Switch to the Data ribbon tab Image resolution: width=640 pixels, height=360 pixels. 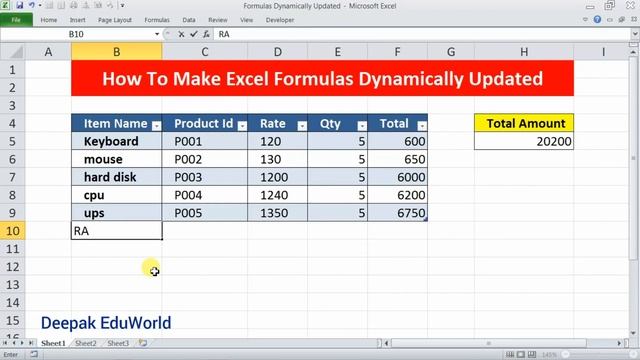(189, 20)
